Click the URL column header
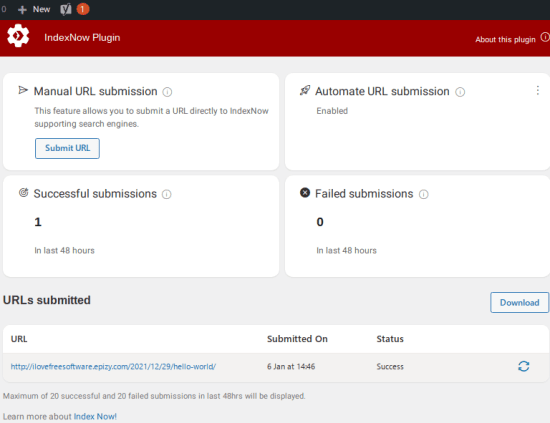 19,339
